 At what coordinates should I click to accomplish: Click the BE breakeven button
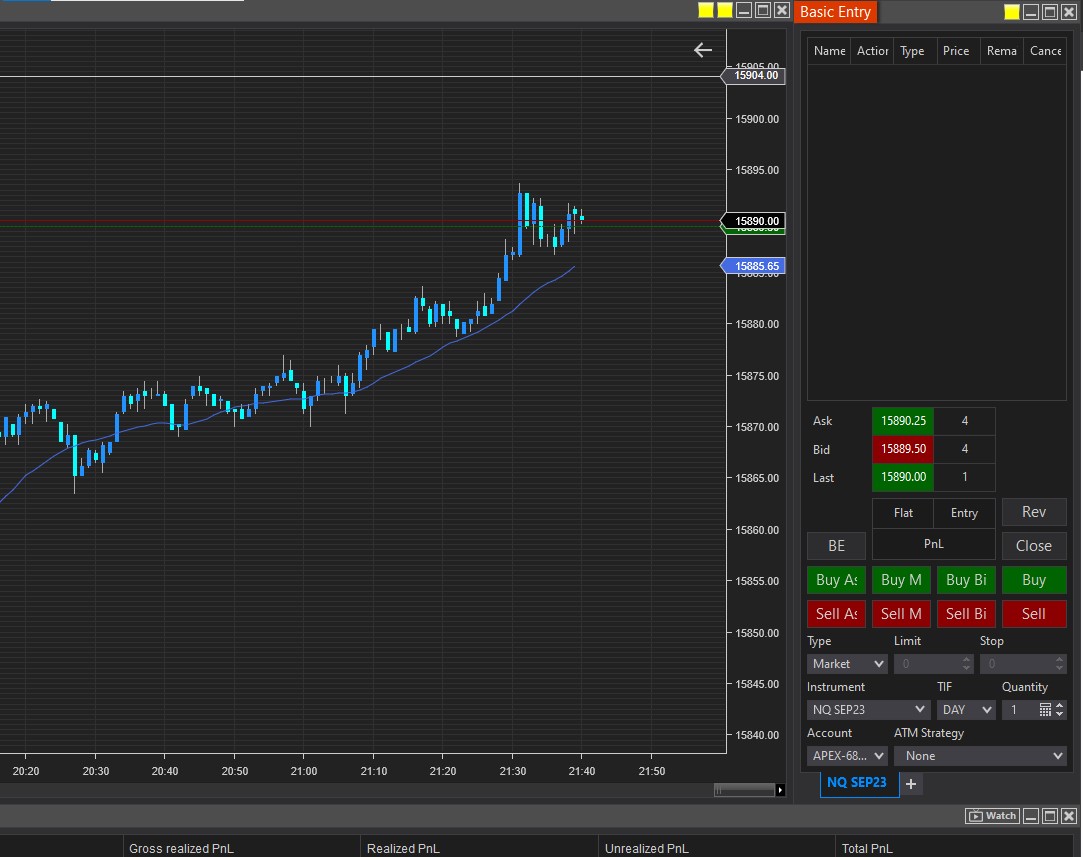tap(836, 545)
